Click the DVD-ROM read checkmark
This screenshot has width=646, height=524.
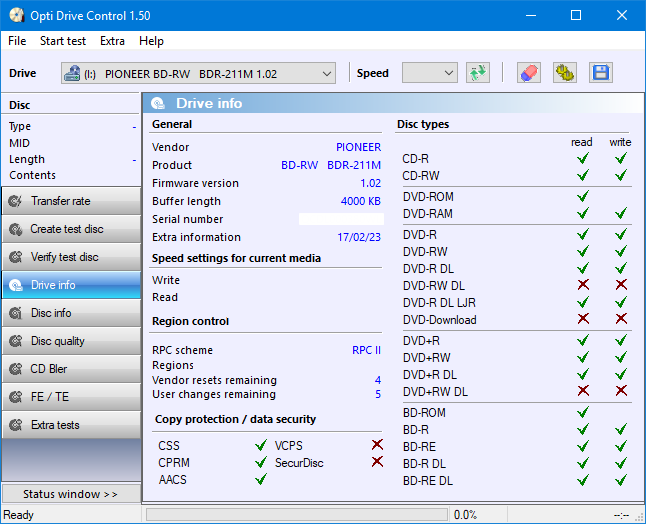[x=583, y=196]
